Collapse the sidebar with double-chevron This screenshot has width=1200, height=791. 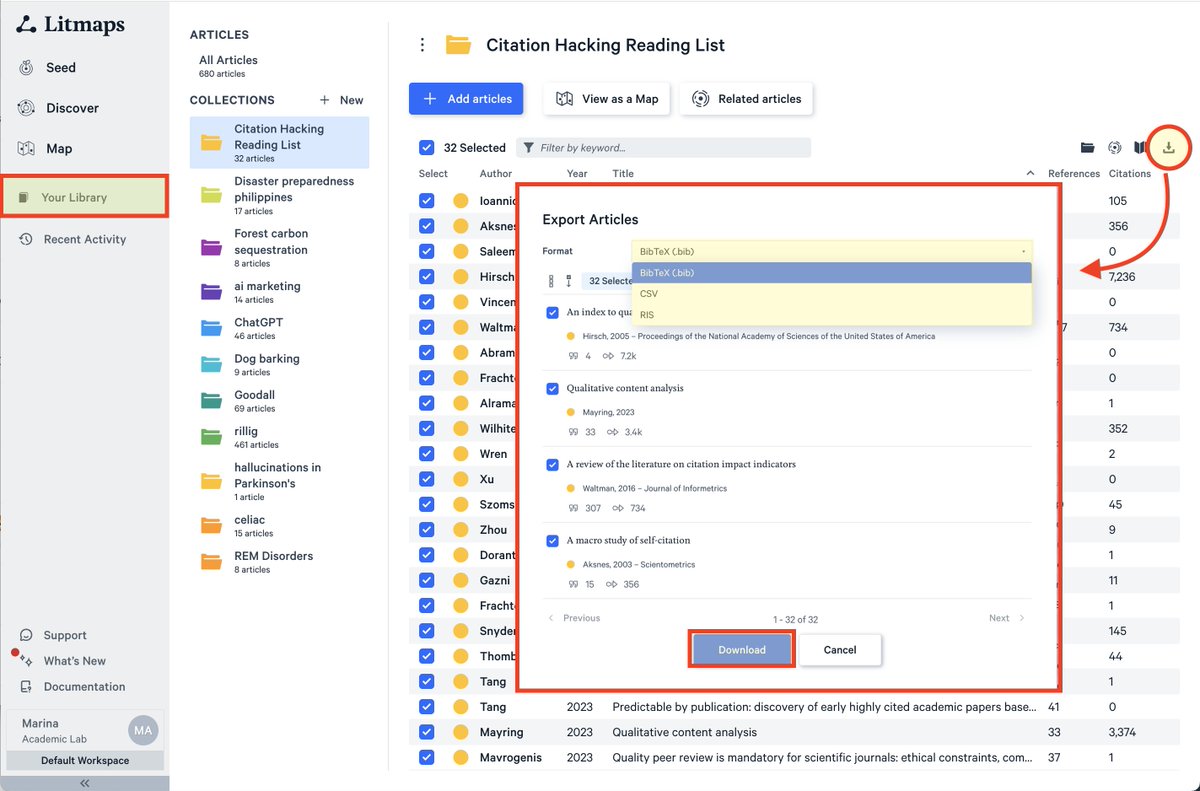click(x=85, y=784)
